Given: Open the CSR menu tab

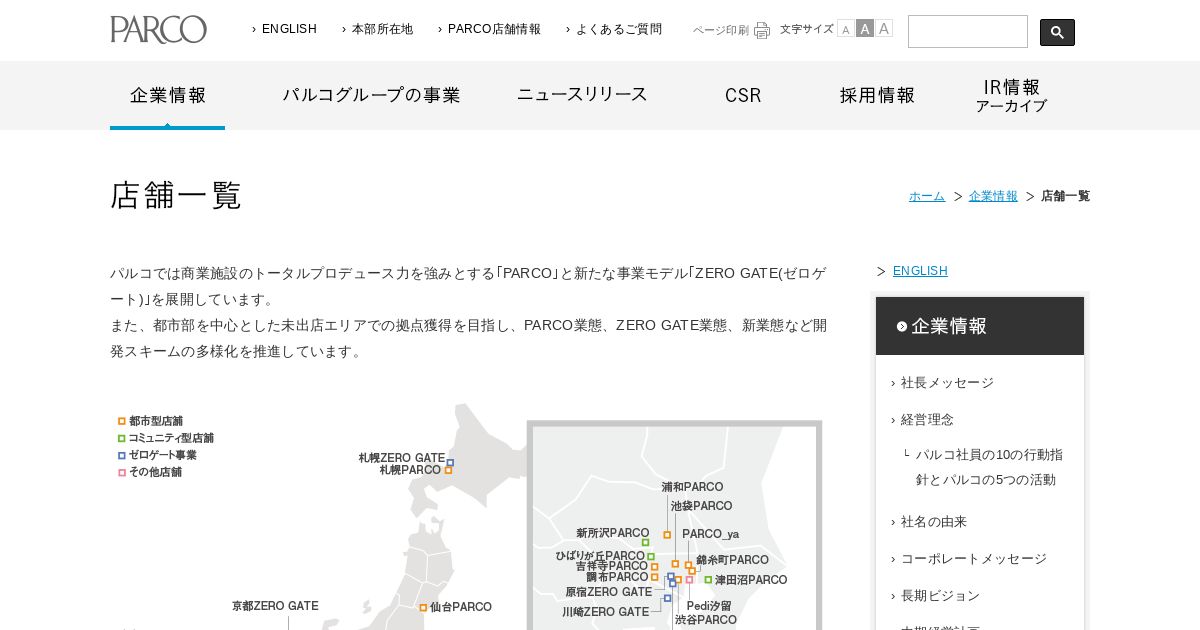Looking at the screenshot, I should click(x=743, y=95).
